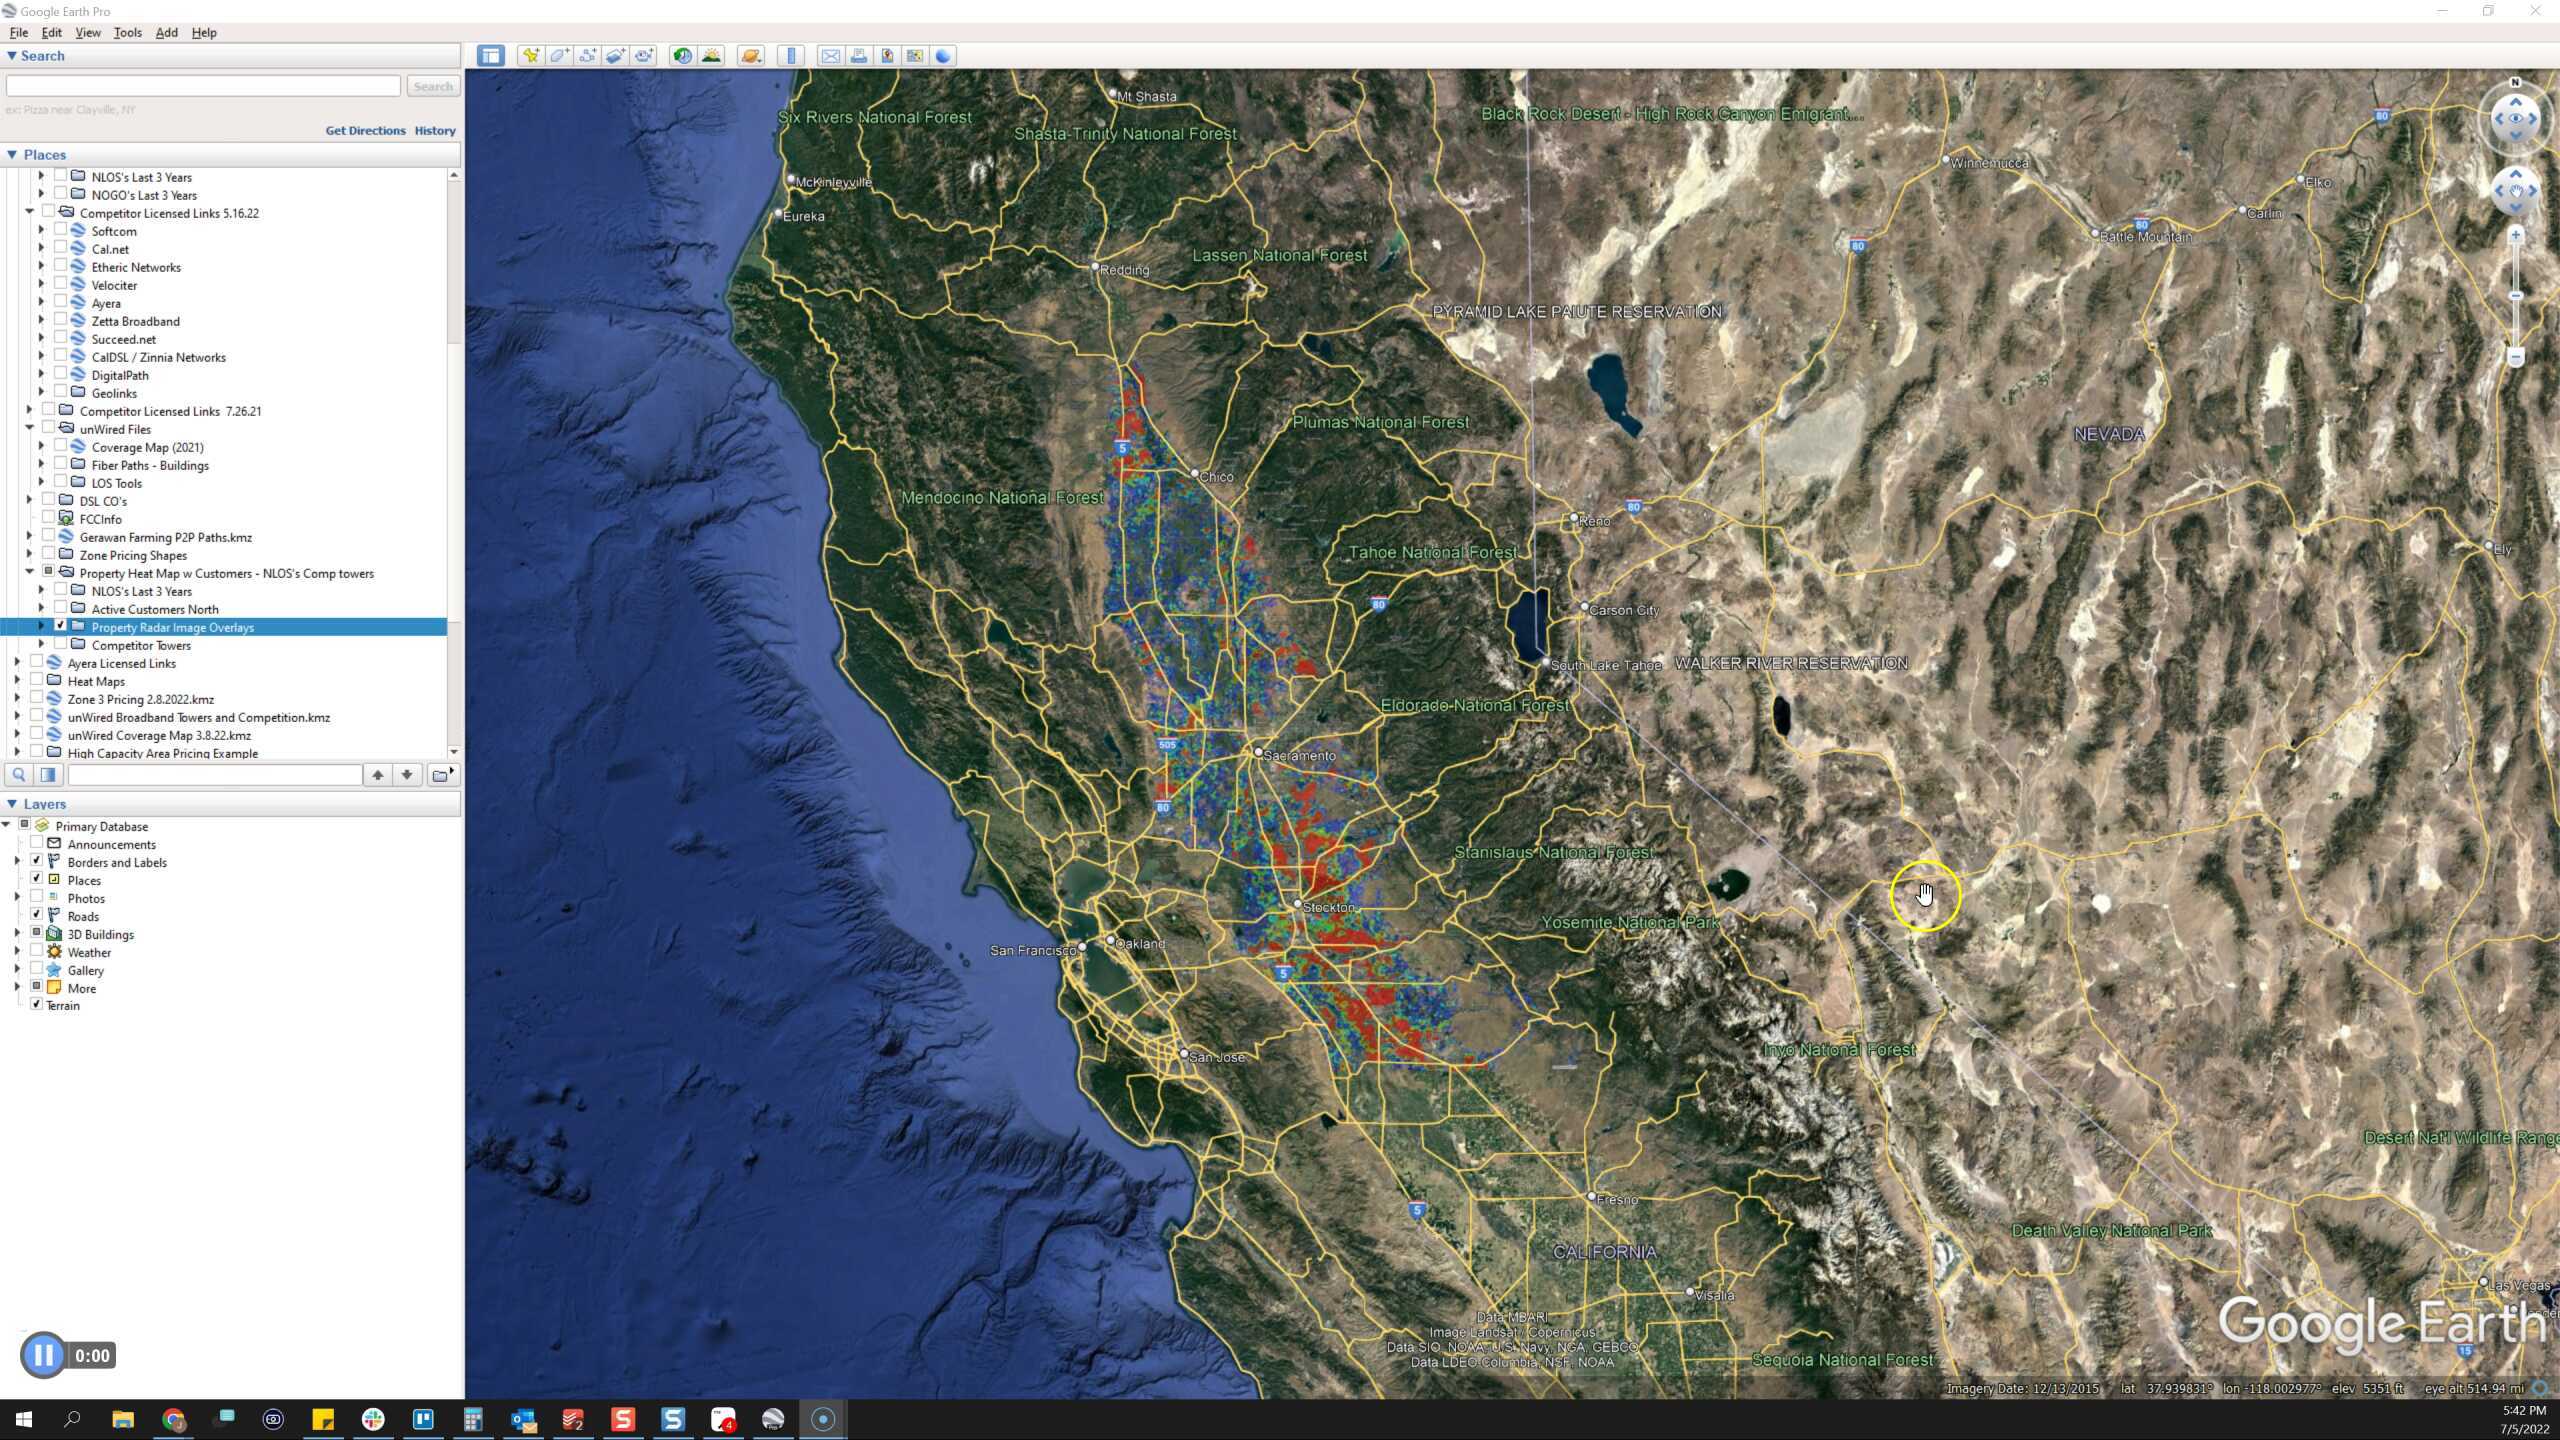Viewport: 2560px width, 1440px height.
Task: Open the Ruler measuring tool
Action: (x=791, y=55)
